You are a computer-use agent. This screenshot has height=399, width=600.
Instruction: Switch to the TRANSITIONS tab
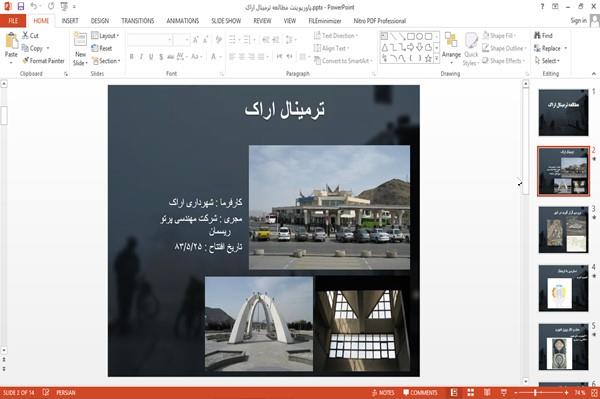138,21
